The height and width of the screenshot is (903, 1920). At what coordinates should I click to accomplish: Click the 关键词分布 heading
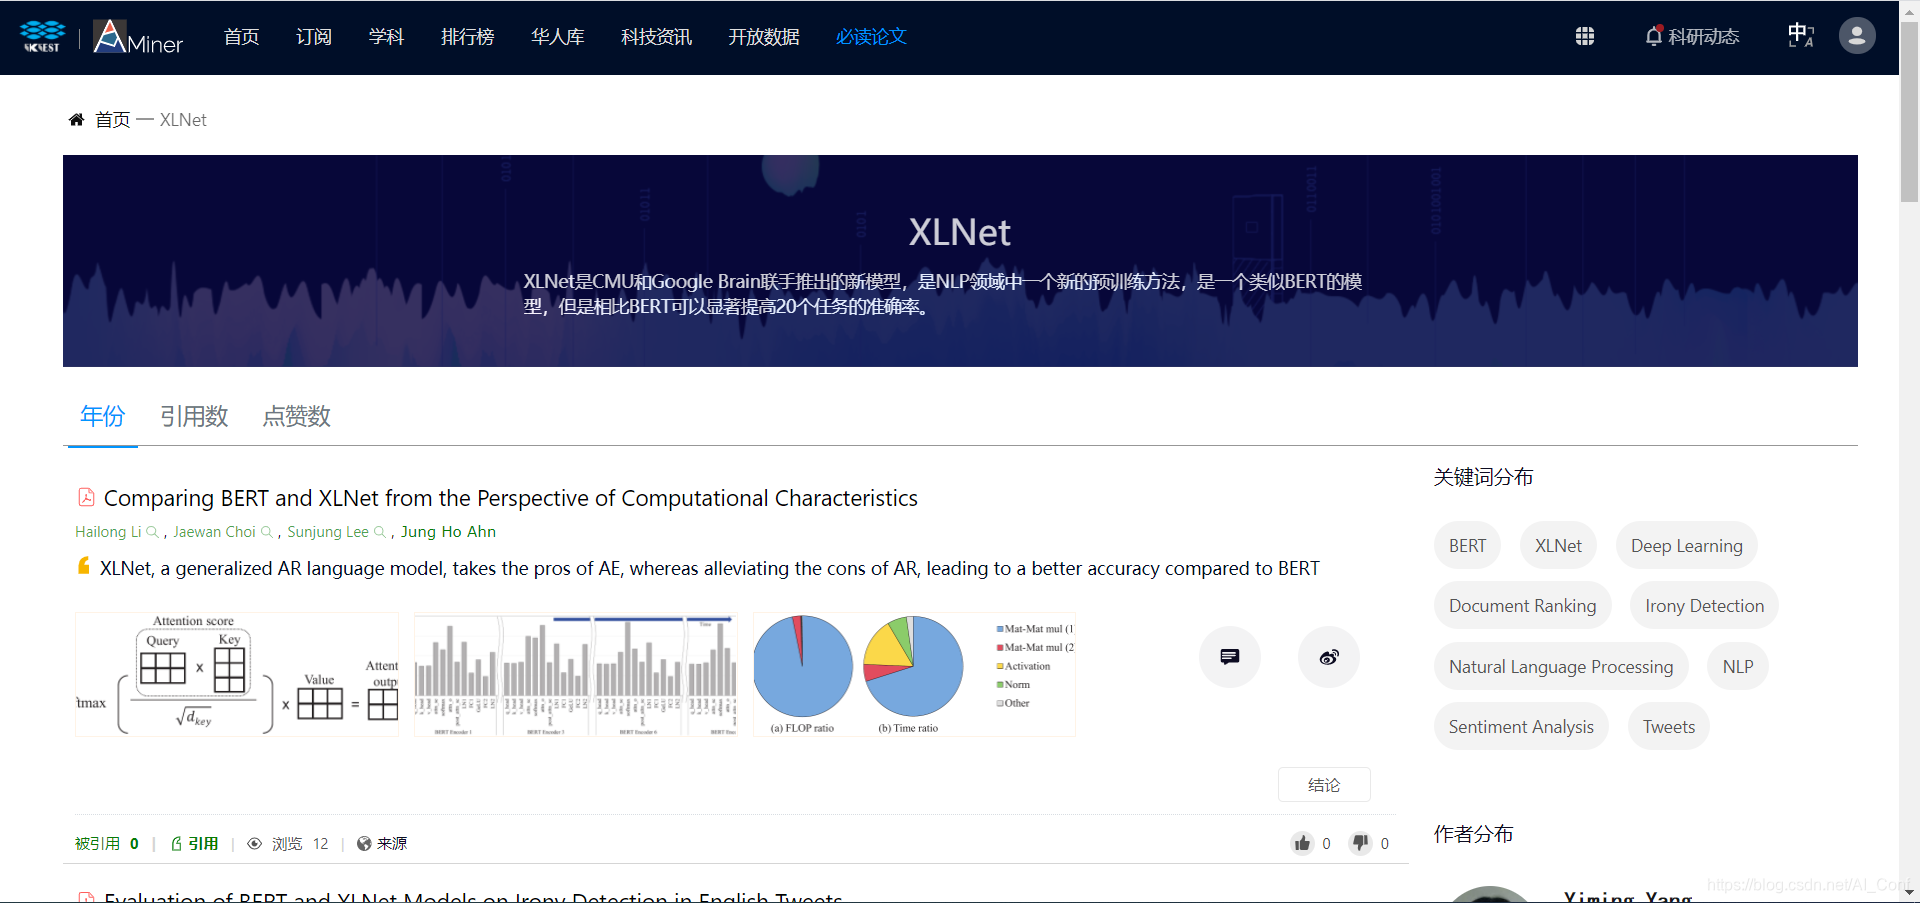point(1483,477)
